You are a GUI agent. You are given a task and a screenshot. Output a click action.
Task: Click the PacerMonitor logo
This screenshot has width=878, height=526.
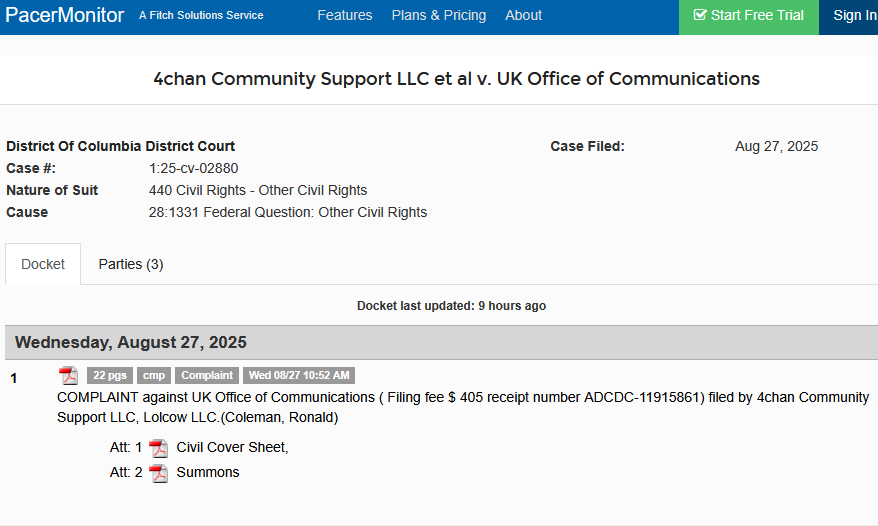[x=64, y=15]
